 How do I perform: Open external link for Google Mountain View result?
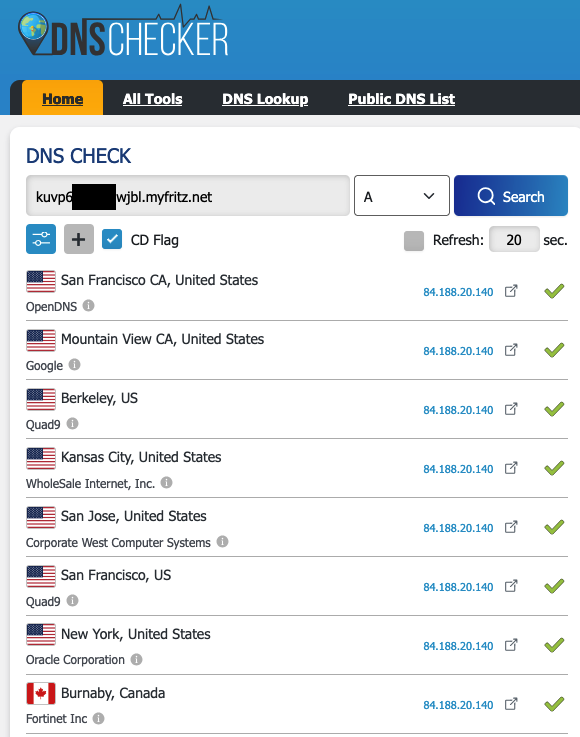[511, 350]
